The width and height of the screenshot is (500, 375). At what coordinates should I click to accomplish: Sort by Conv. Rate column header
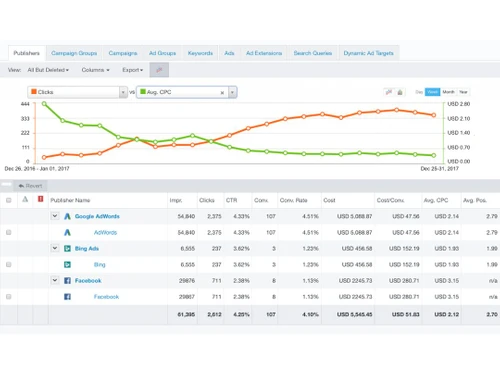(x=293, y=200)
